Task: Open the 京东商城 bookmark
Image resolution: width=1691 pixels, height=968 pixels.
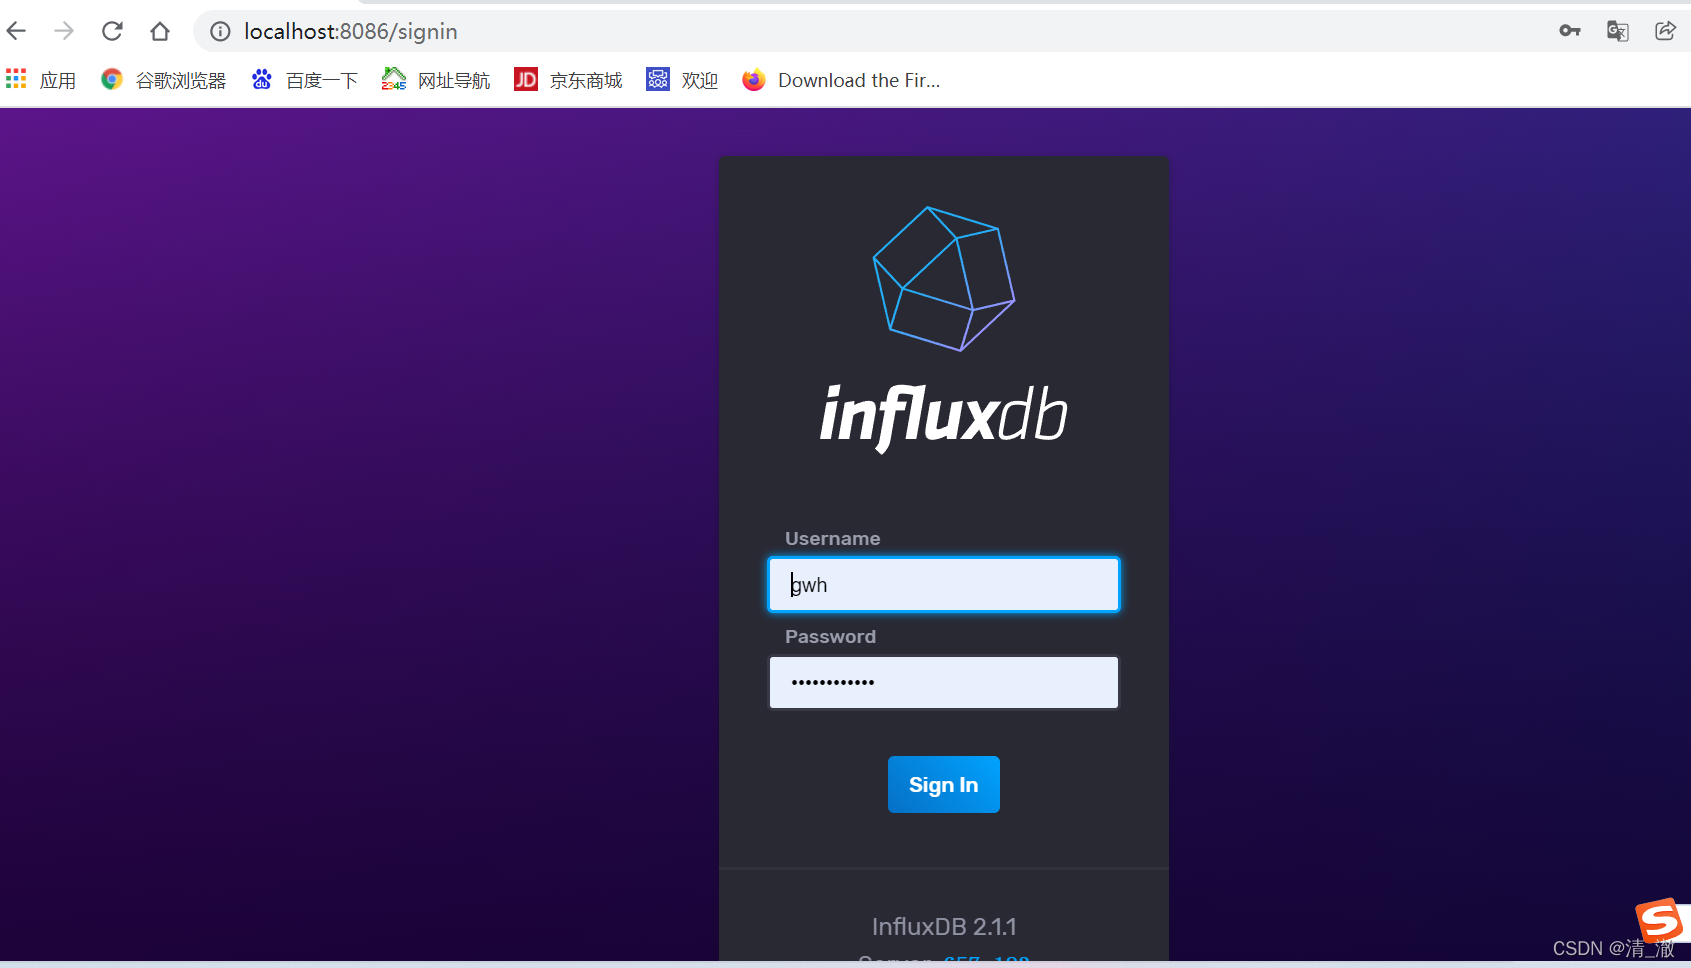Action: (x=568, y=80)
